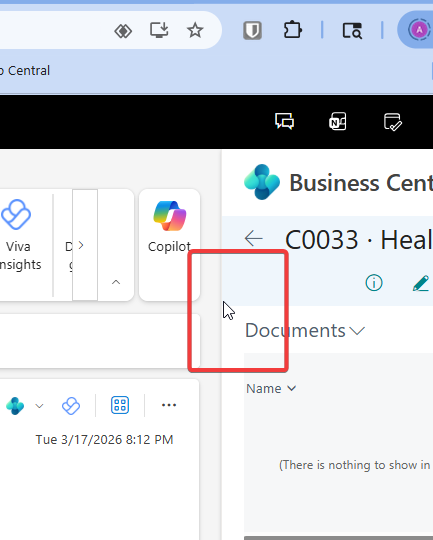Open the Teams chat icon in Outlook header

(x=284, y=122)
